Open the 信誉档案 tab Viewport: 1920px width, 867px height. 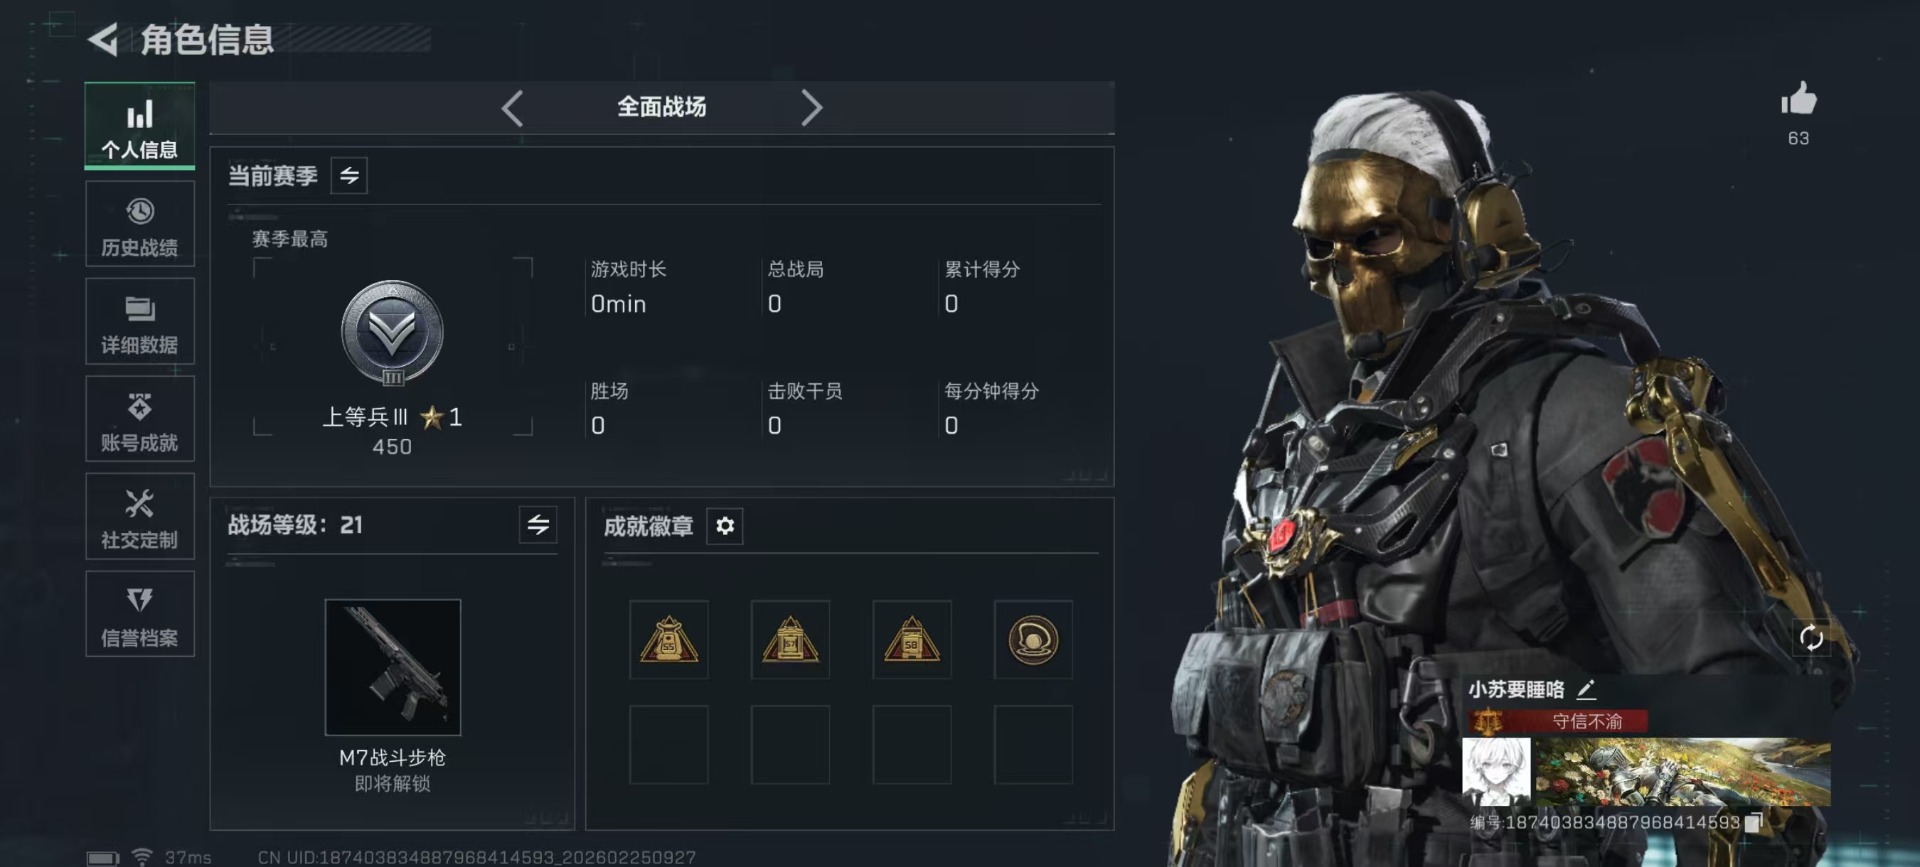point(140,614)
